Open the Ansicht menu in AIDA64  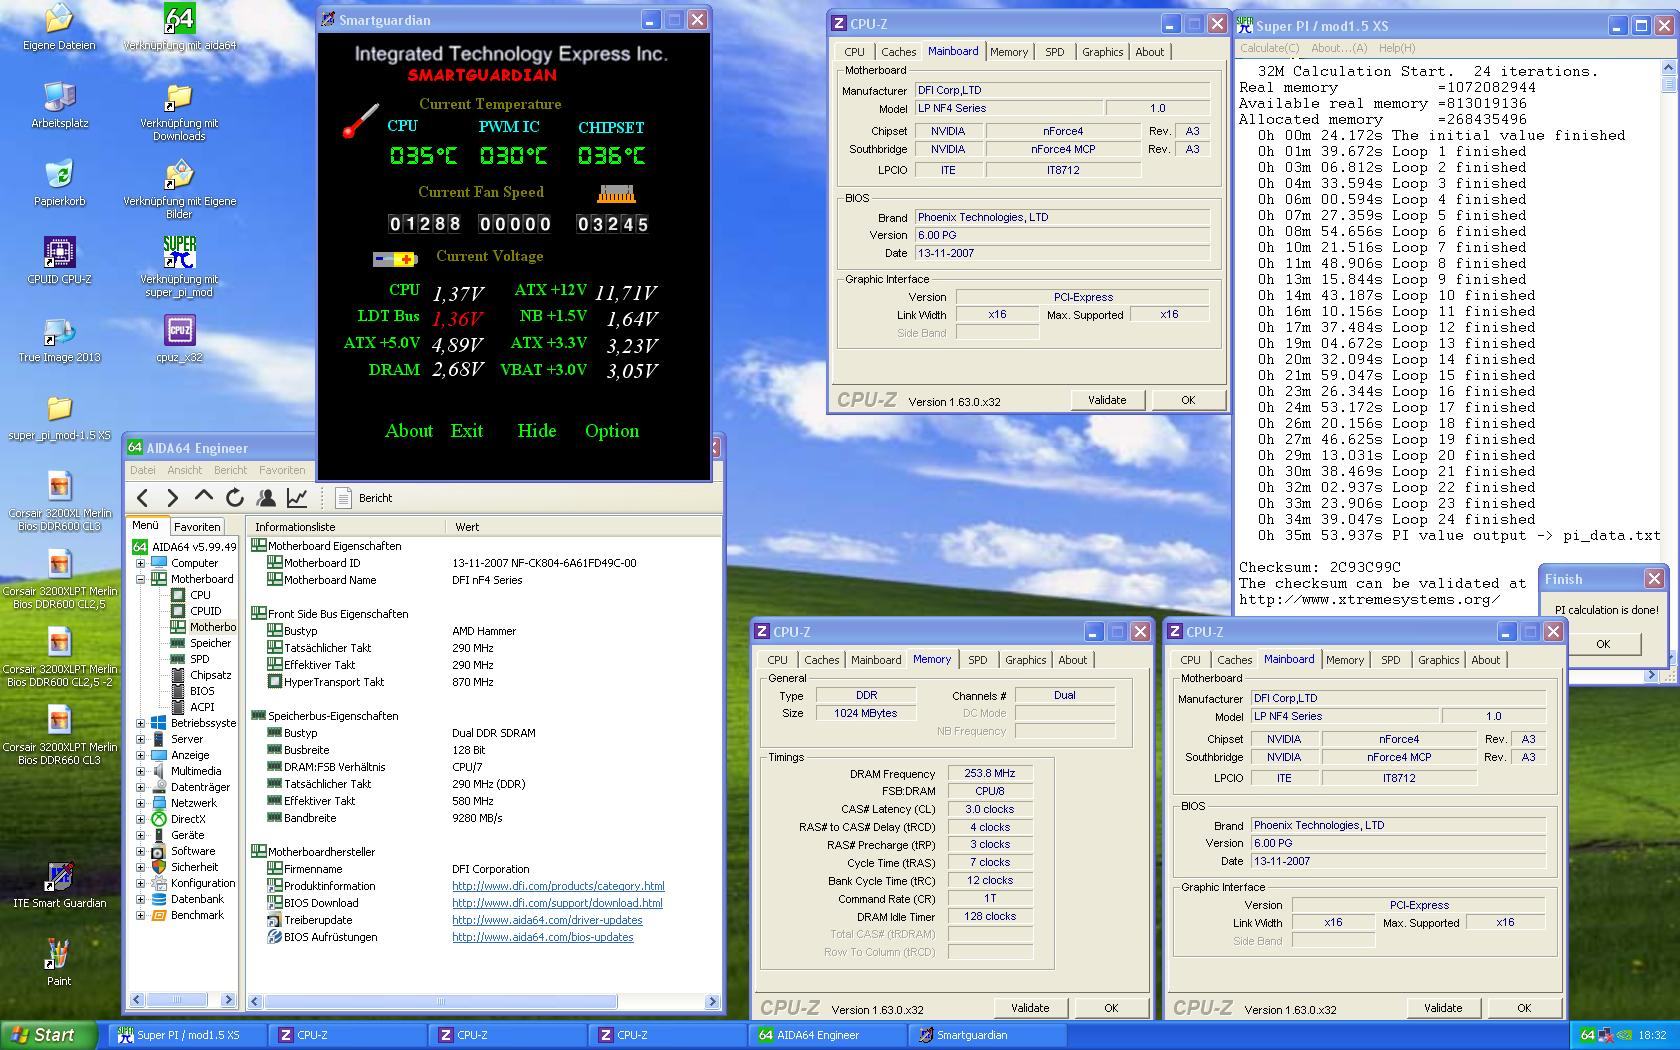tap(185, 470)
